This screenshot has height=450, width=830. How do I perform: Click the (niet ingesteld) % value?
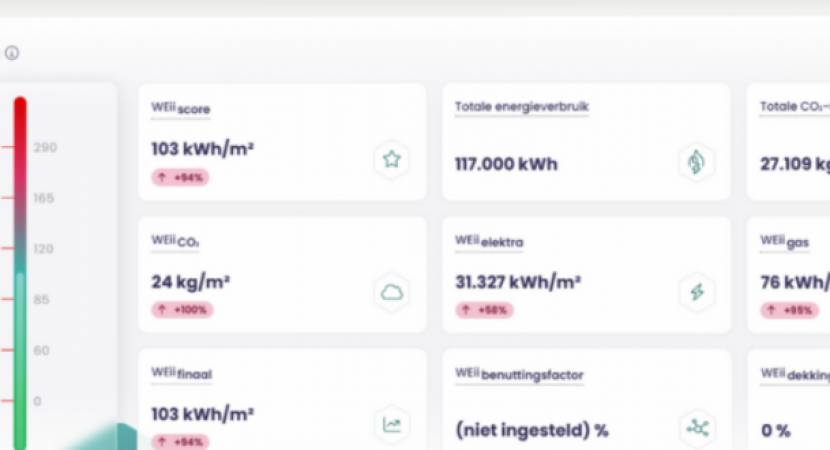point(531,431)
